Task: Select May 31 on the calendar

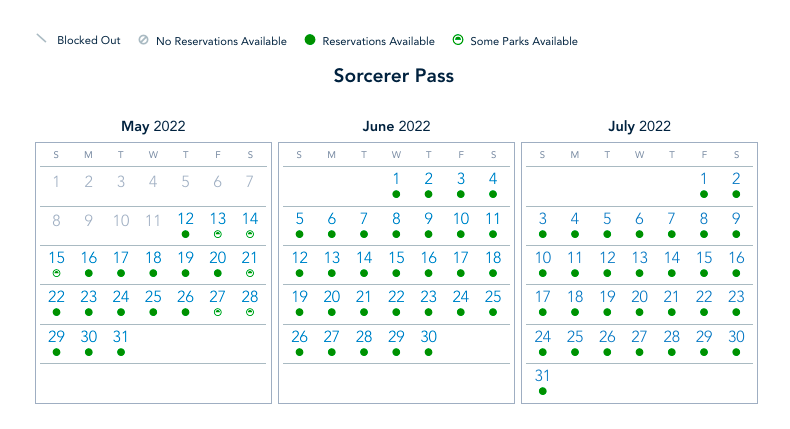Action: 121,337
